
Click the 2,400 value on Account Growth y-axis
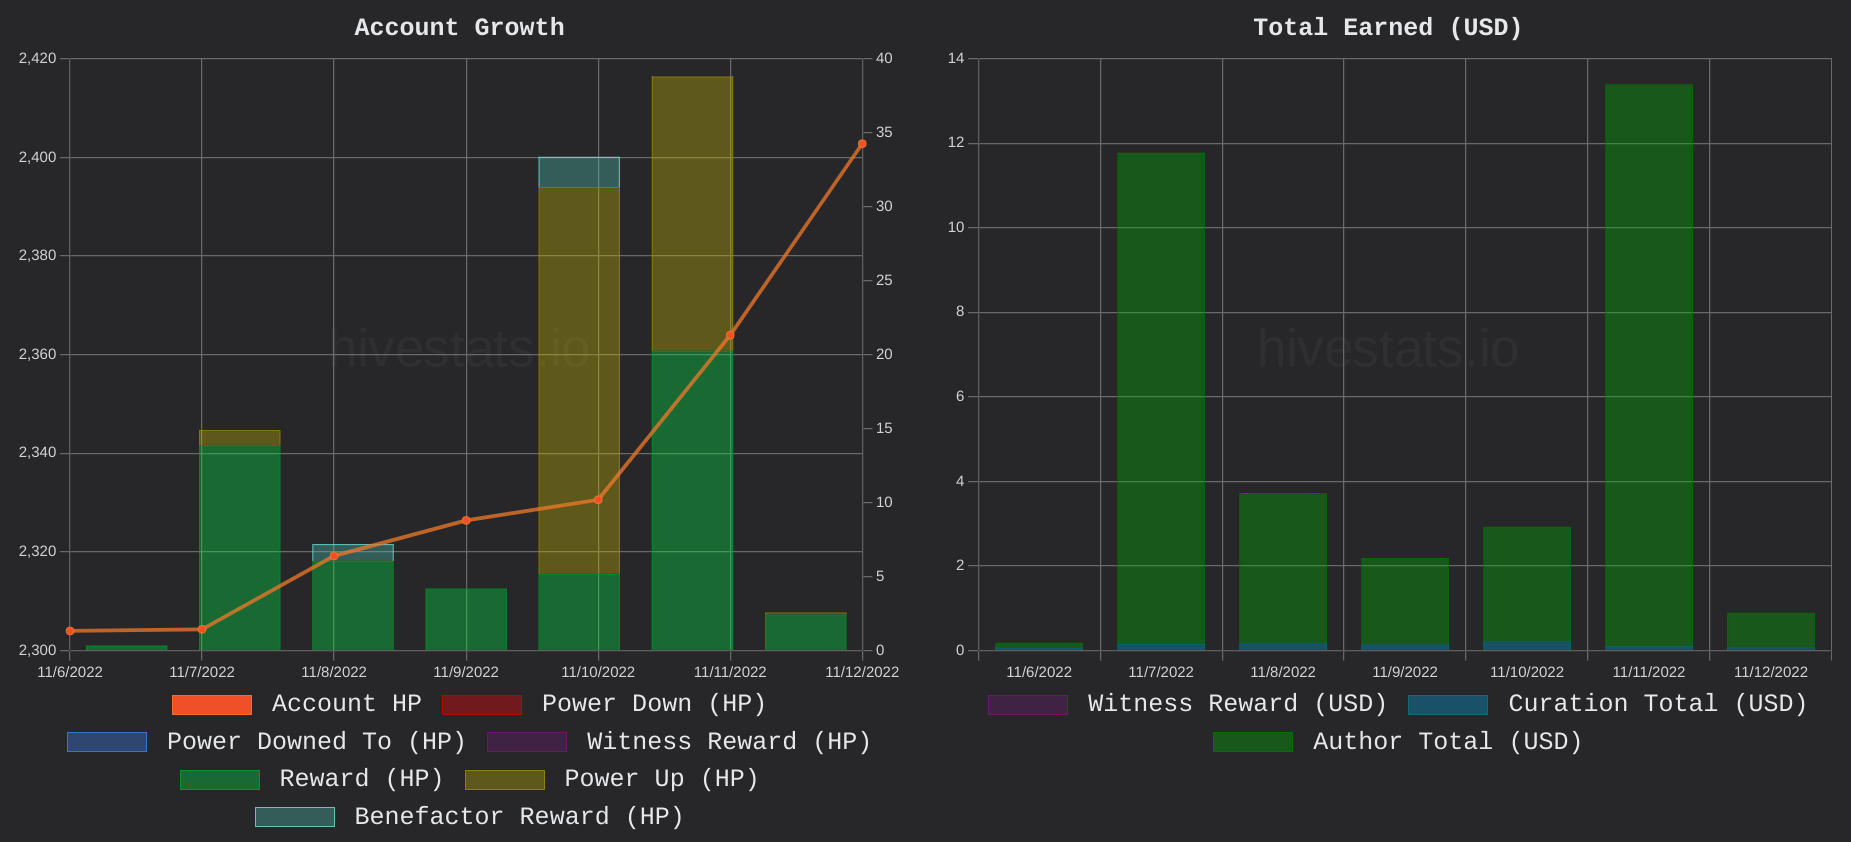[38, 157]
